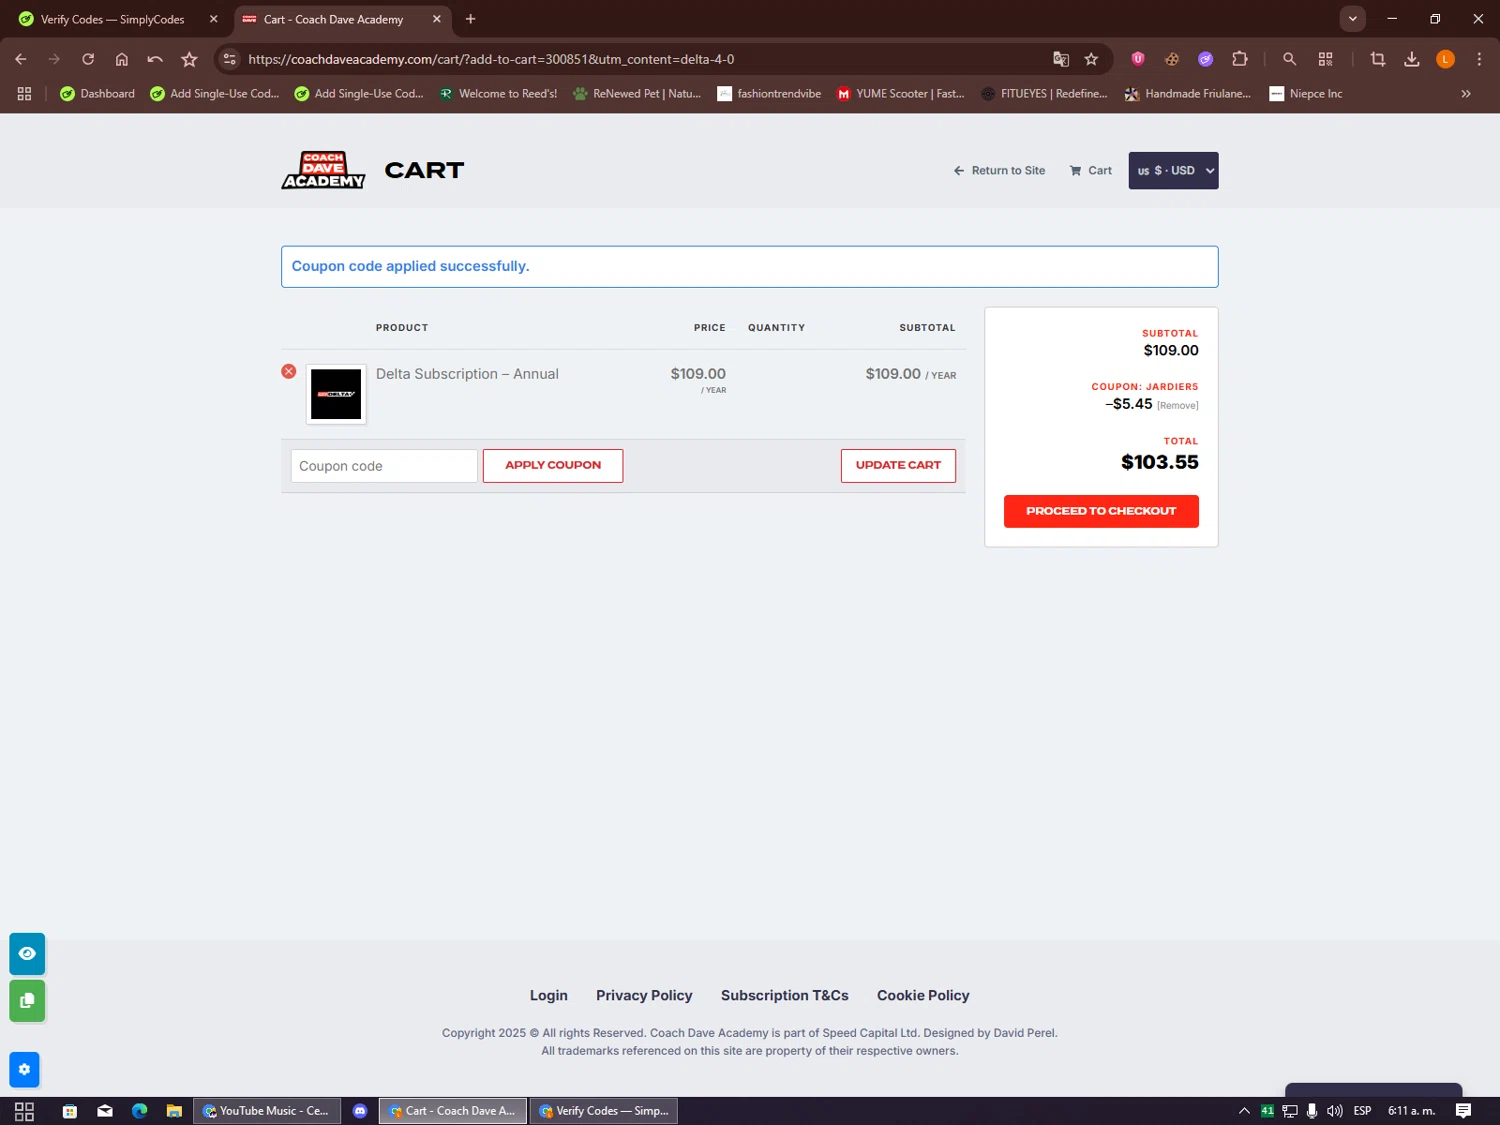
Task: Open the browser three-dot menu
Action: click(1479, 59)
